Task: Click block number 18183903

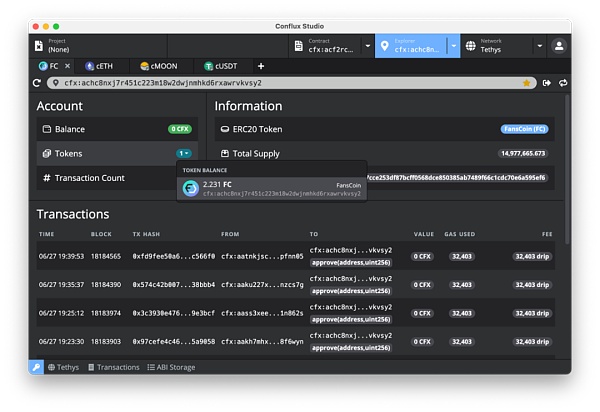Action: (106, 341)
